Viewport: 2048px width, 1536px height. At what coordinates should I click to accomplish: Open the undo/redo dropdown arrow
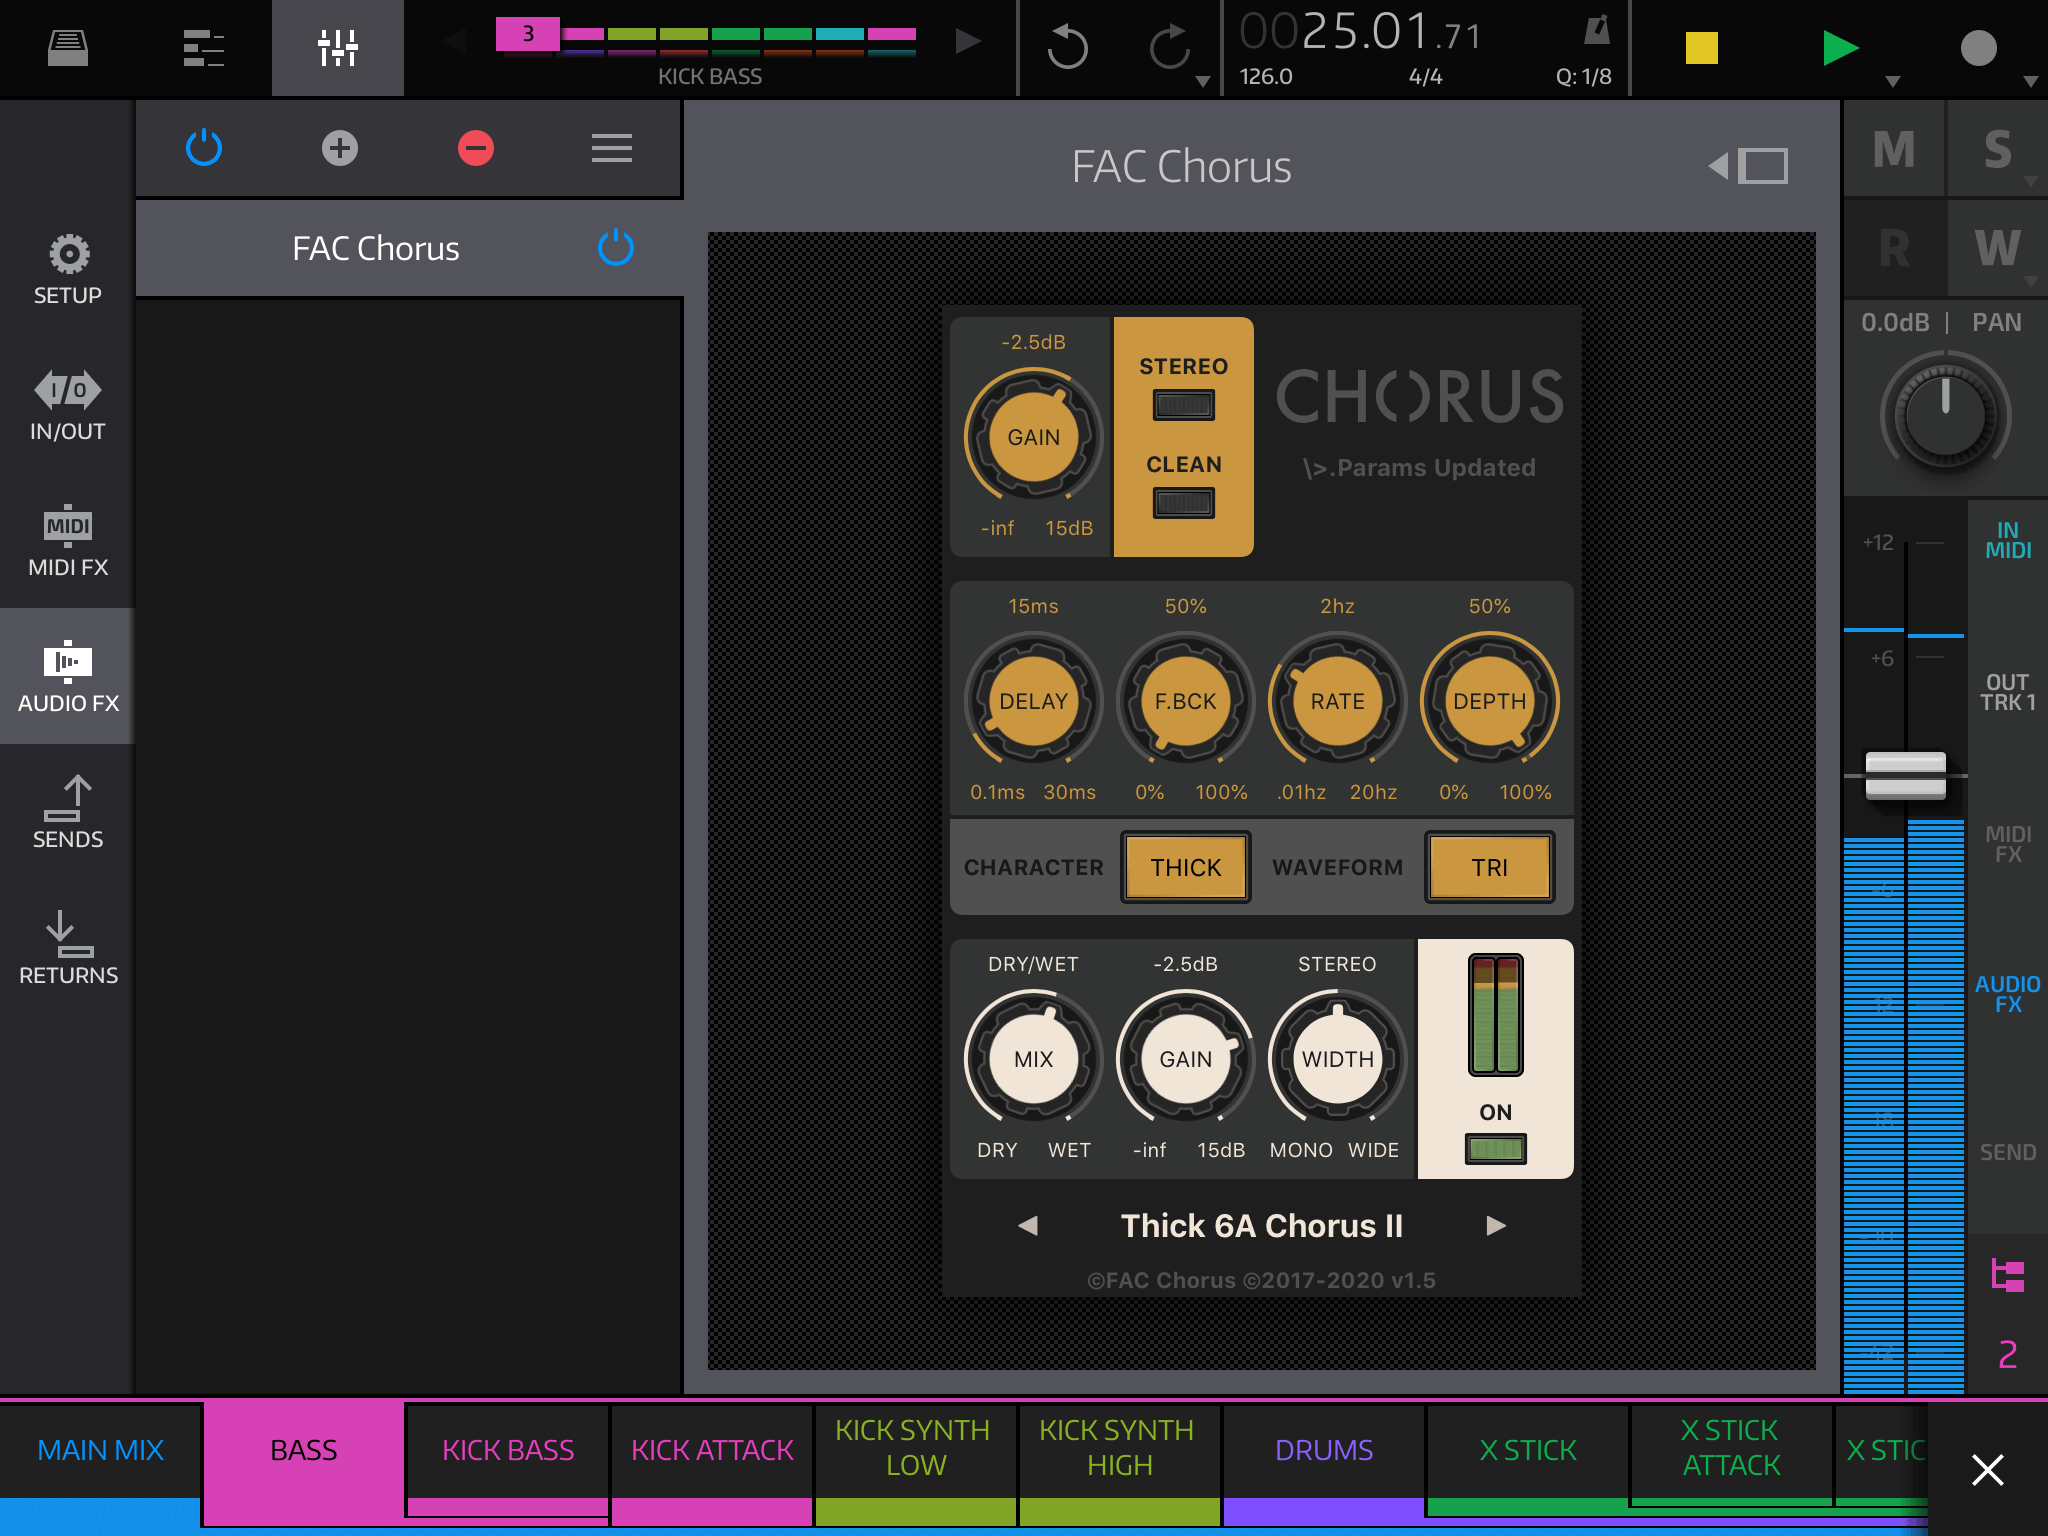(1203, 82)
